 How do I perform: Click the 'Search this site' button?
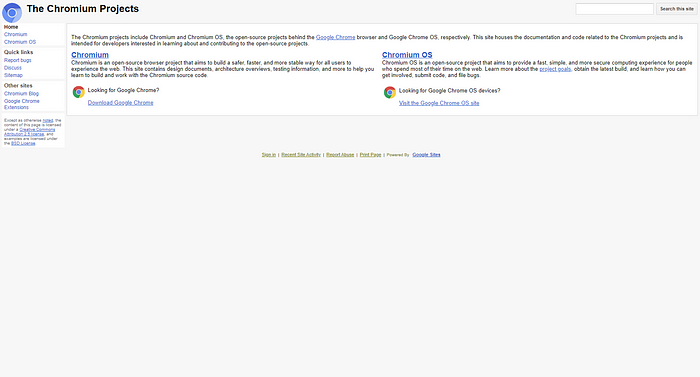[677, 9]
